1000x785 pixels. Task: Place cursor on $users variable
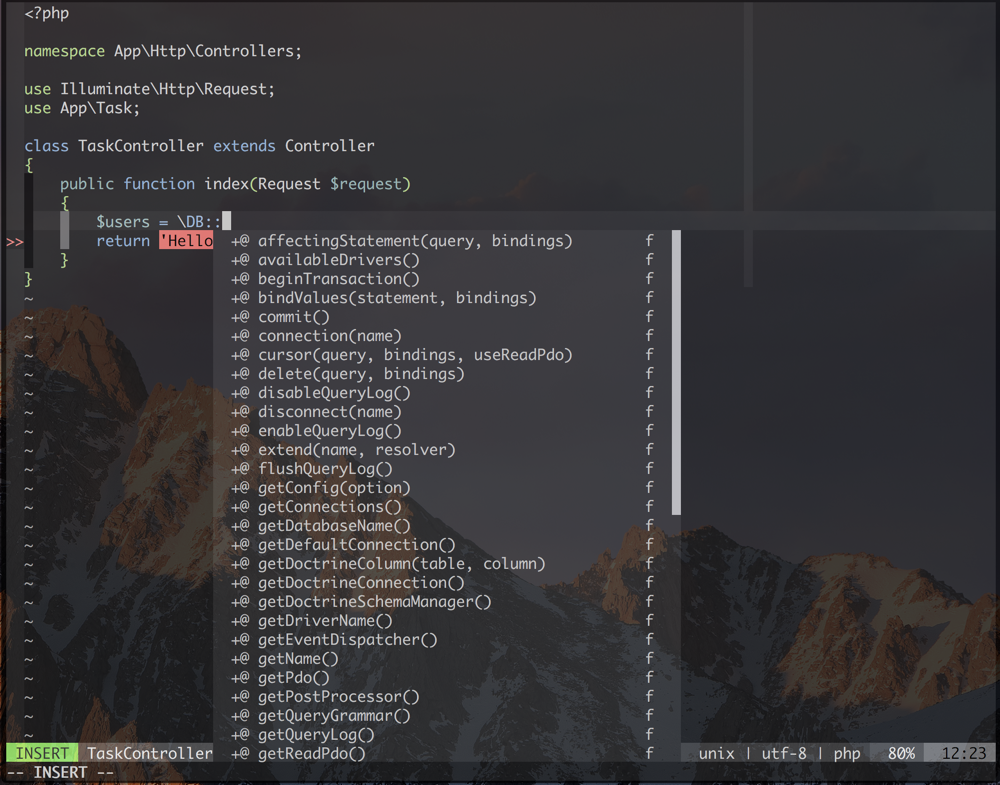tap(122, 222)
